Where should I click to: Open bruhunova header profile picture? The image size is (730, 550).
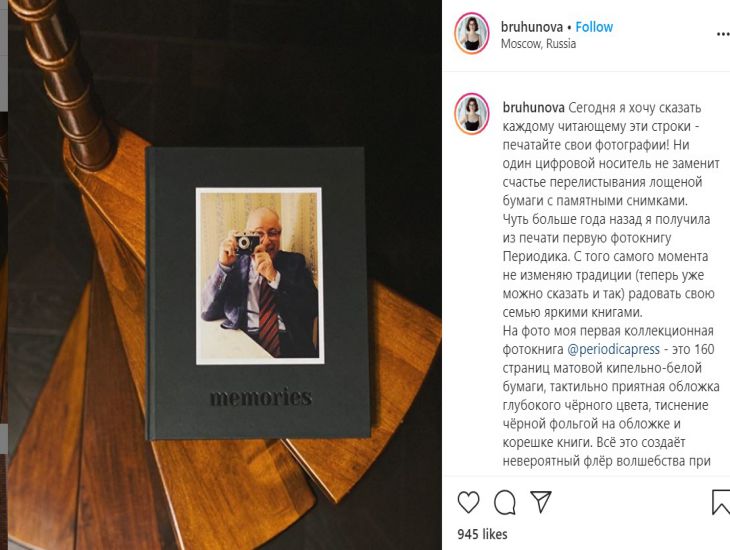pos(472,33)
